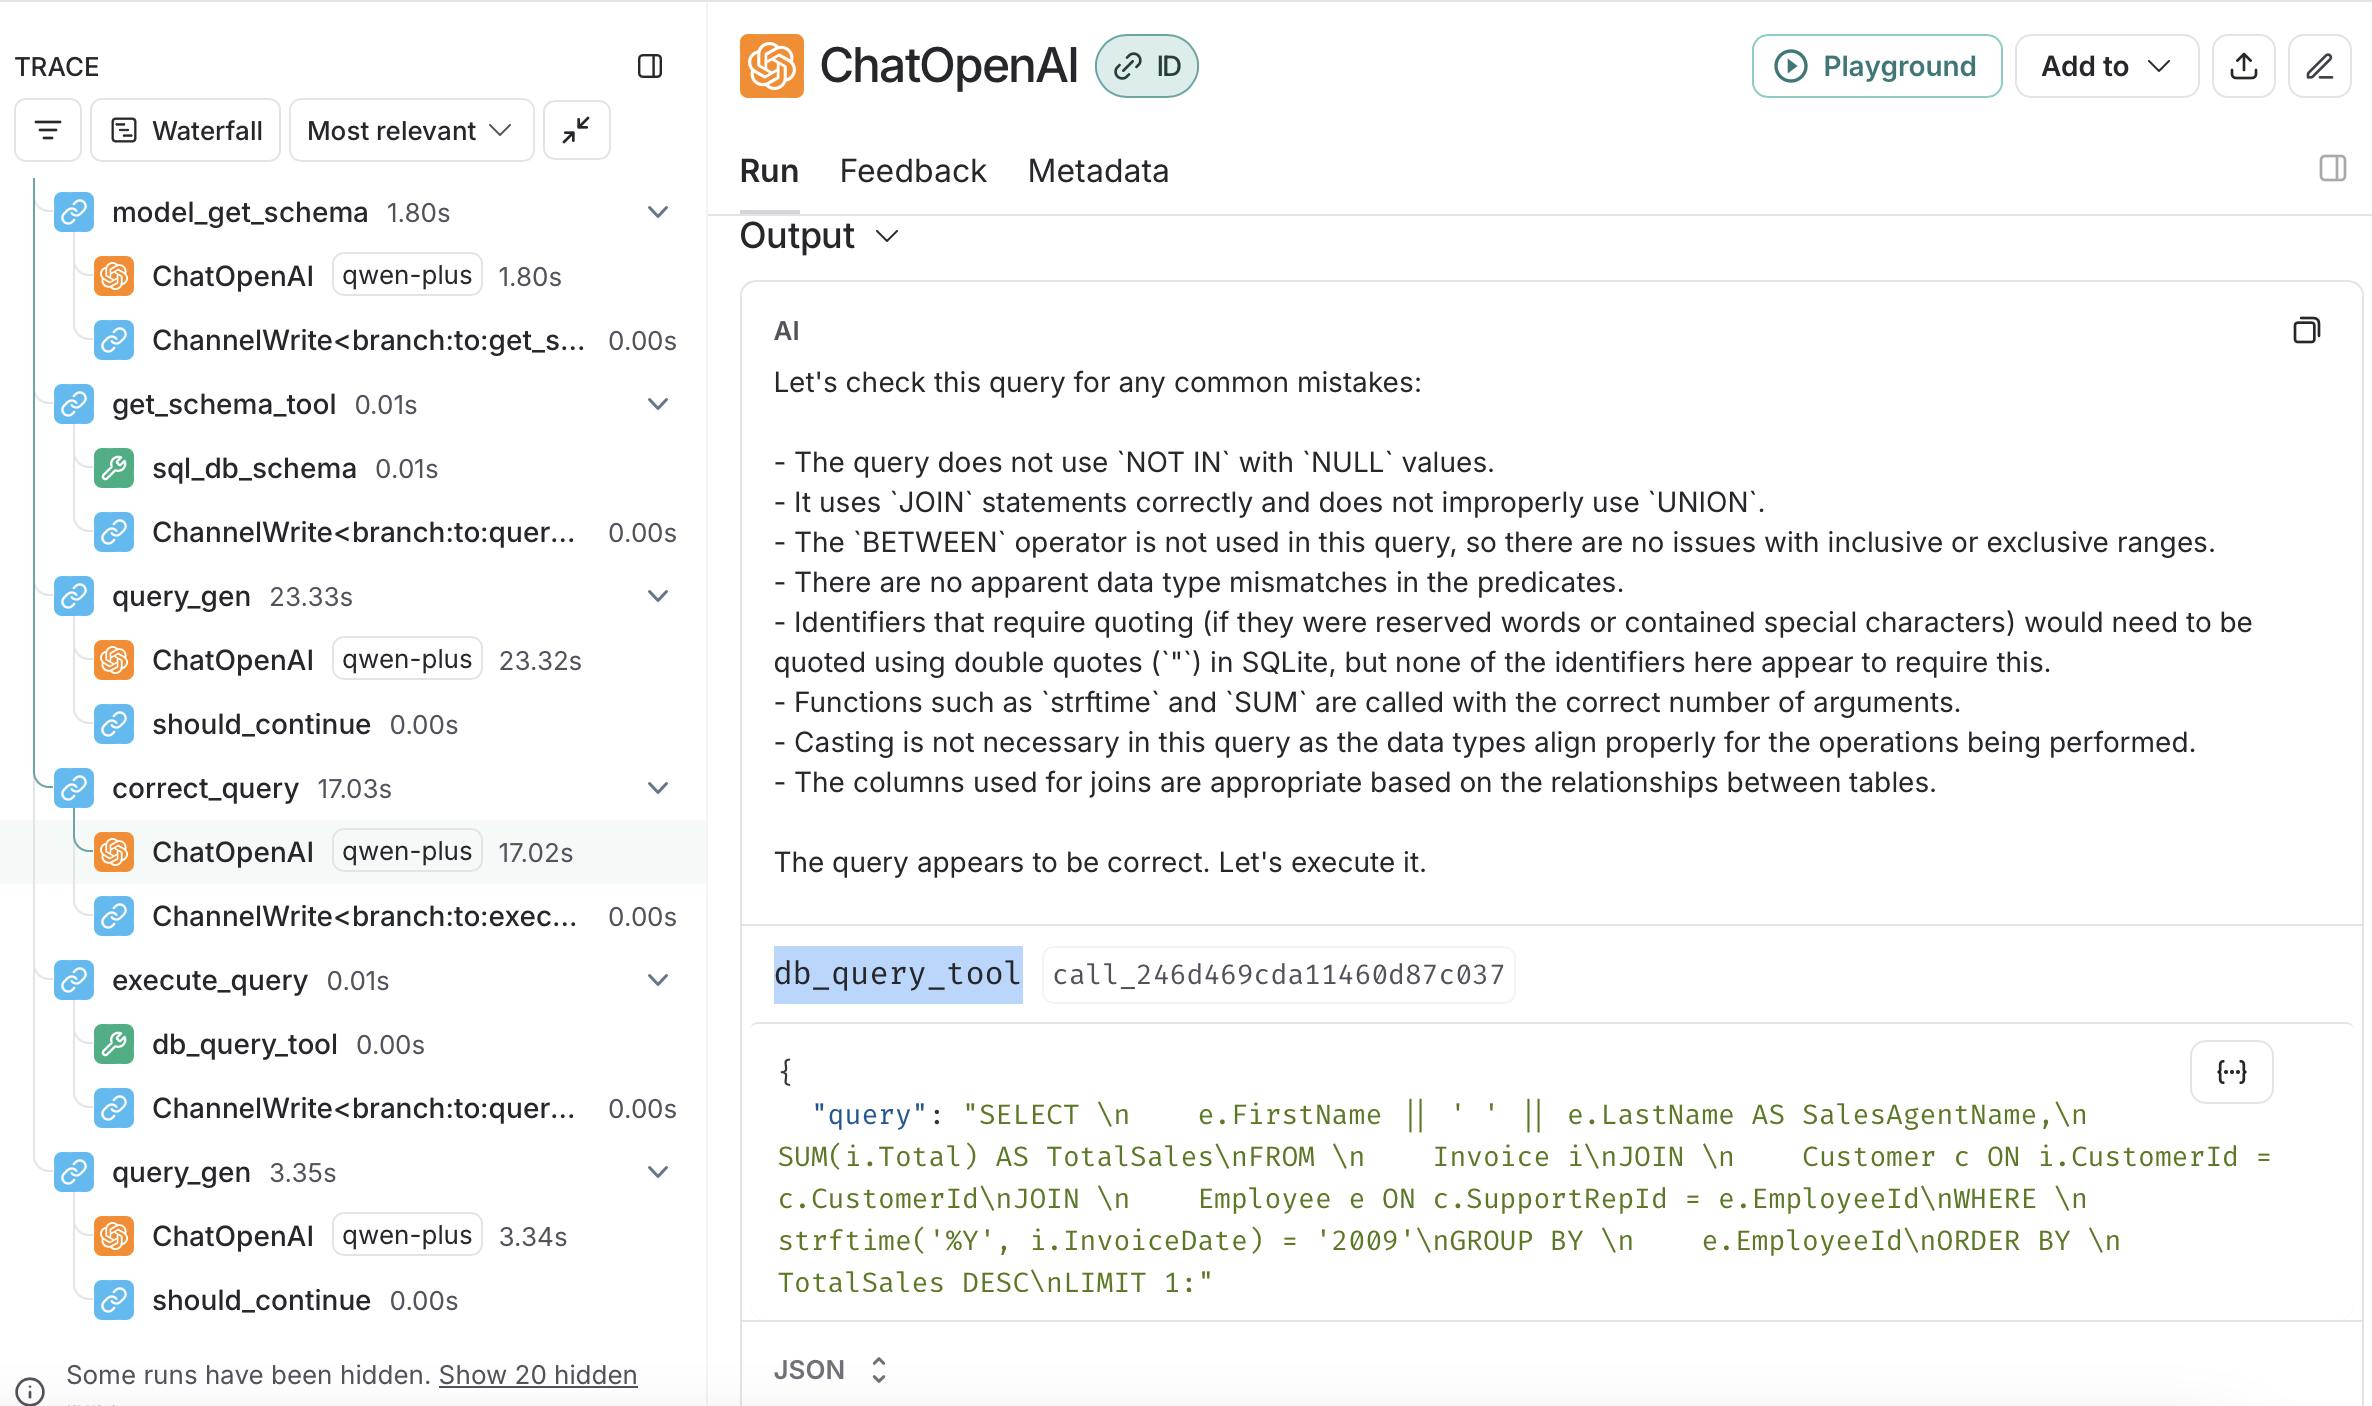Viewport: 2372px width, 1406px height.
Task: Click the pencil edit icon button
Action: pyautogui.click(x=2319, y=66)
